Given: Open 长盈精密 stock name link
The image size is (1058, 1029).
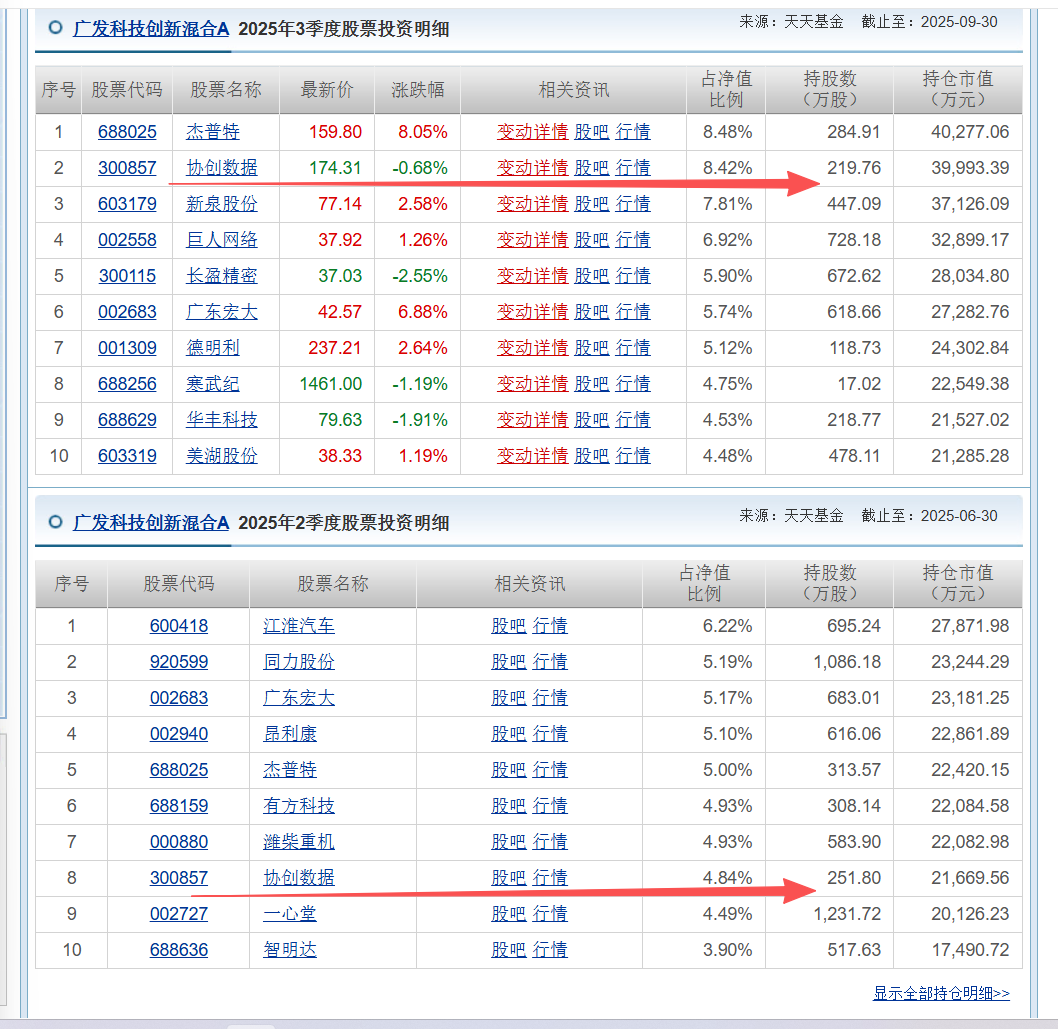Looking at the screenshot, I should pyautogui.click(x=221, y=276).
